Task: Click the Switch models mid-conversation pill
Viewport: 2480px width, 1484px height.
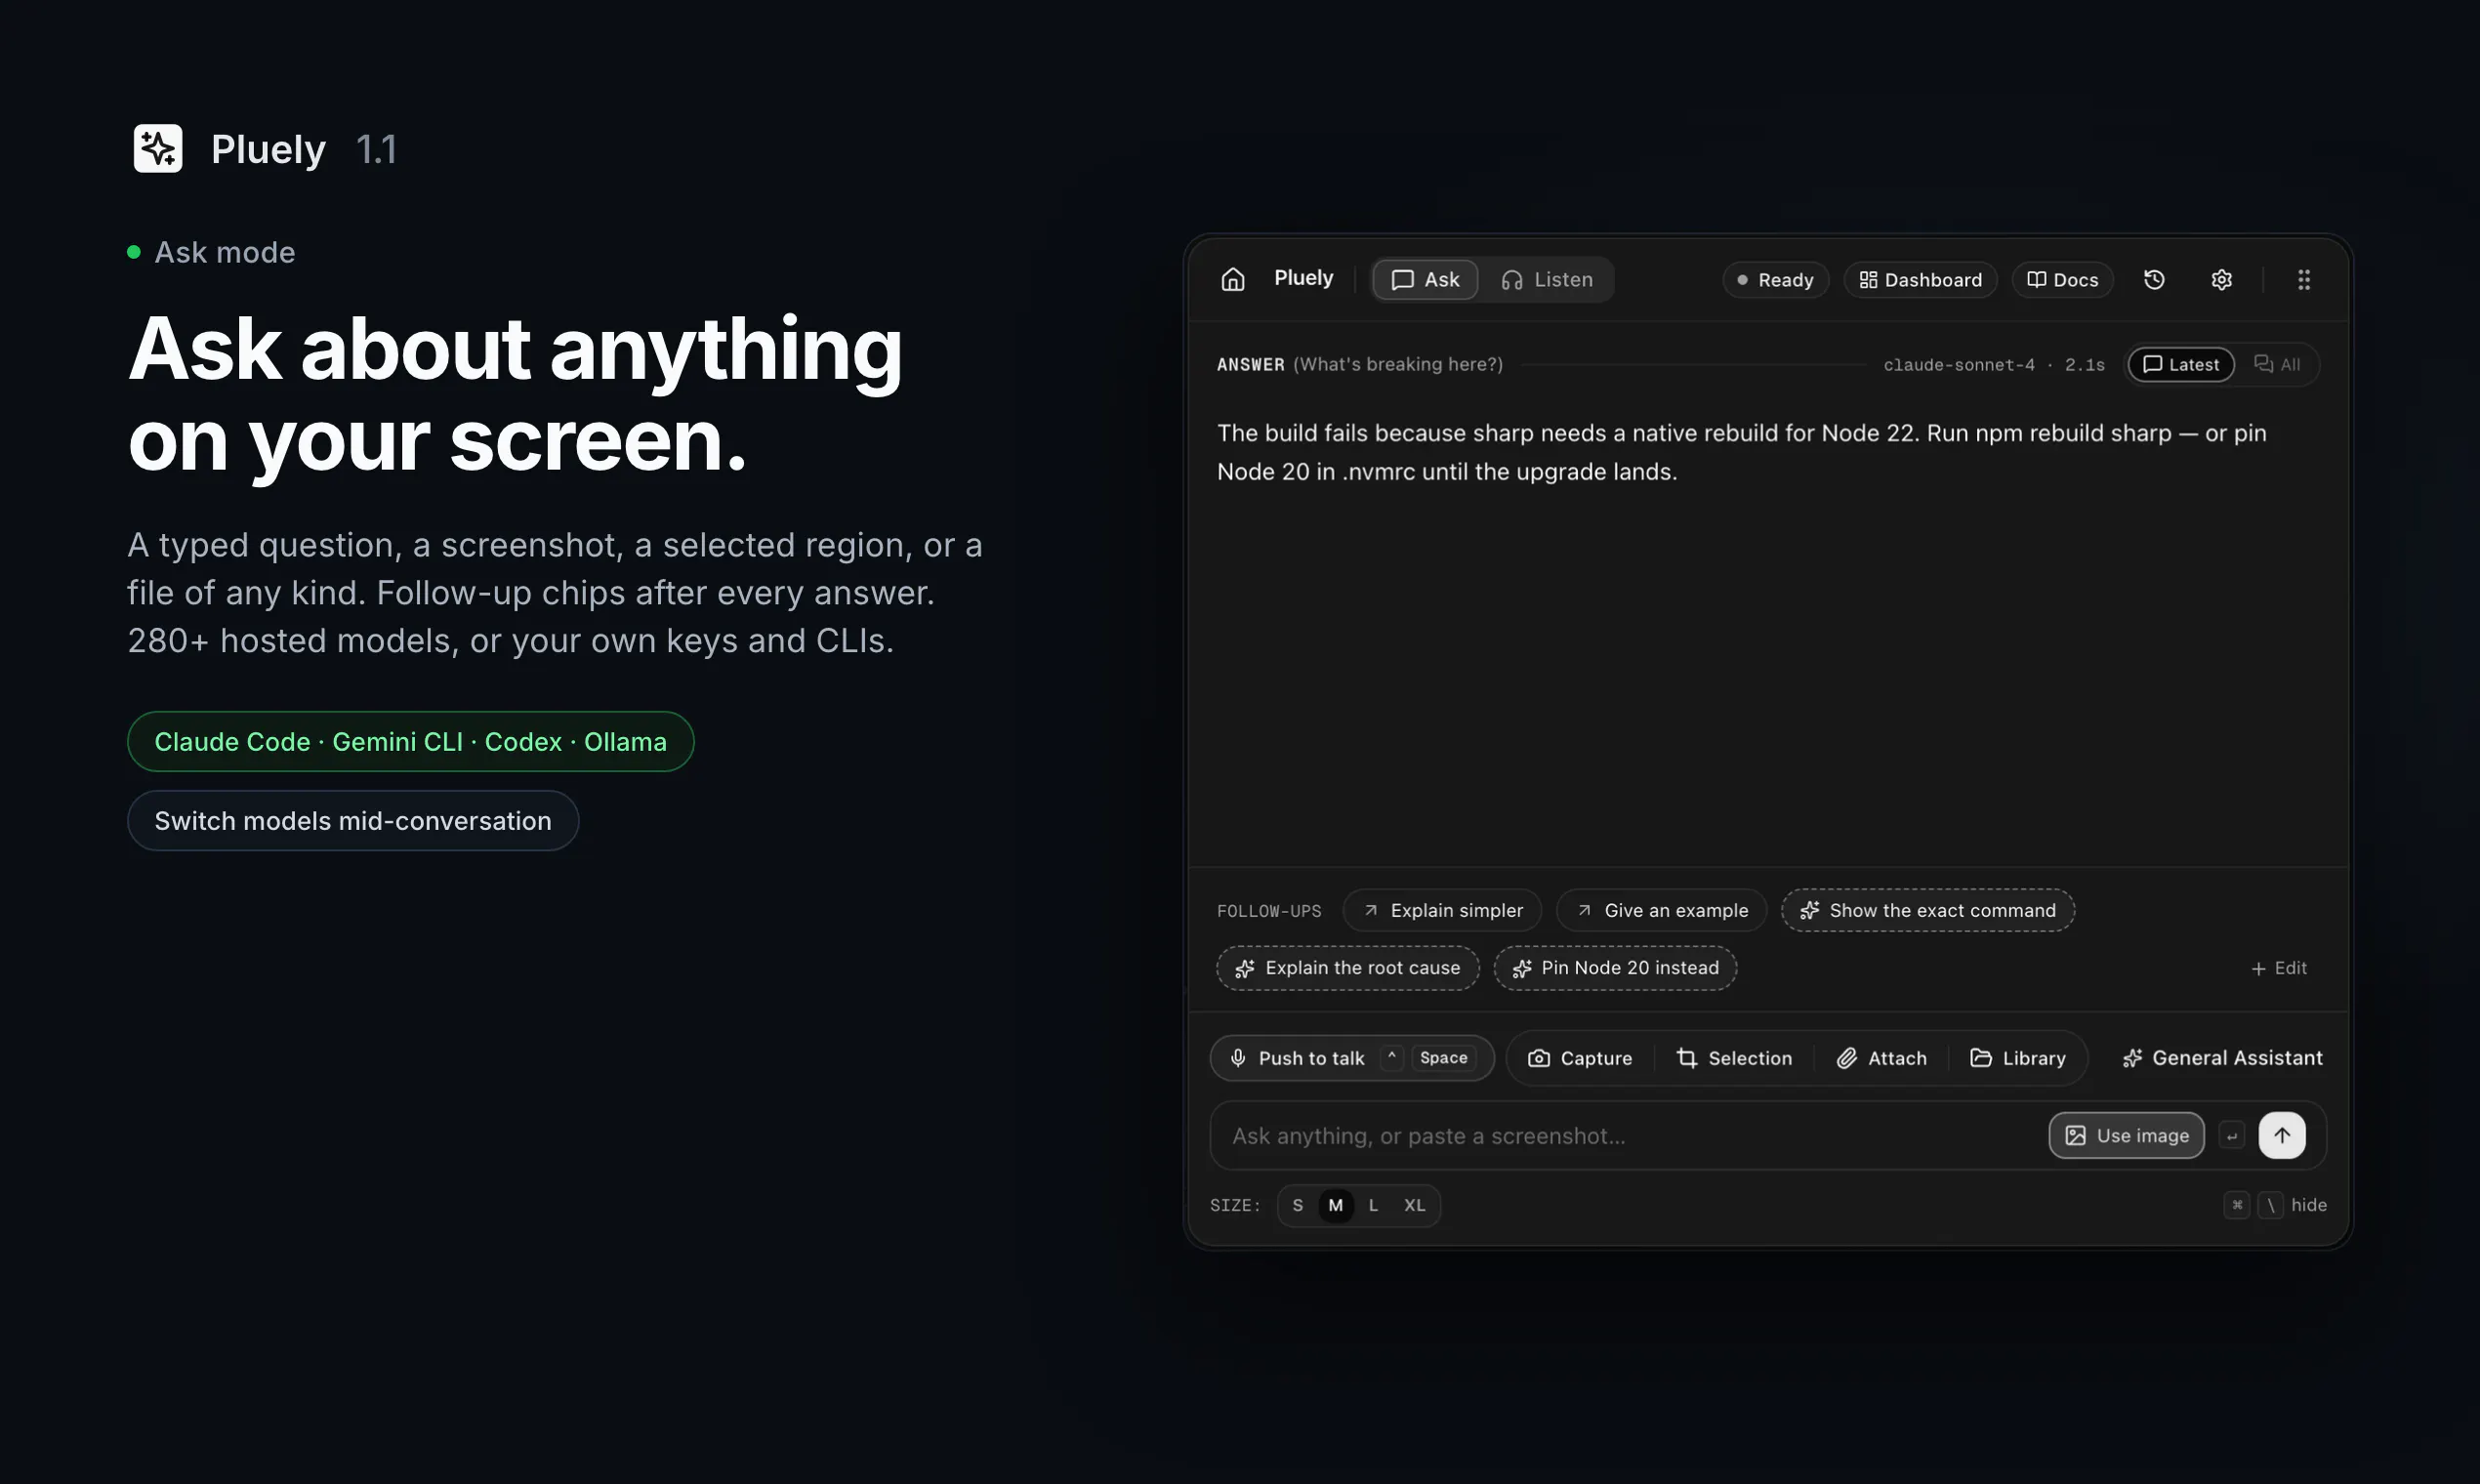Action: pos(353,821)
